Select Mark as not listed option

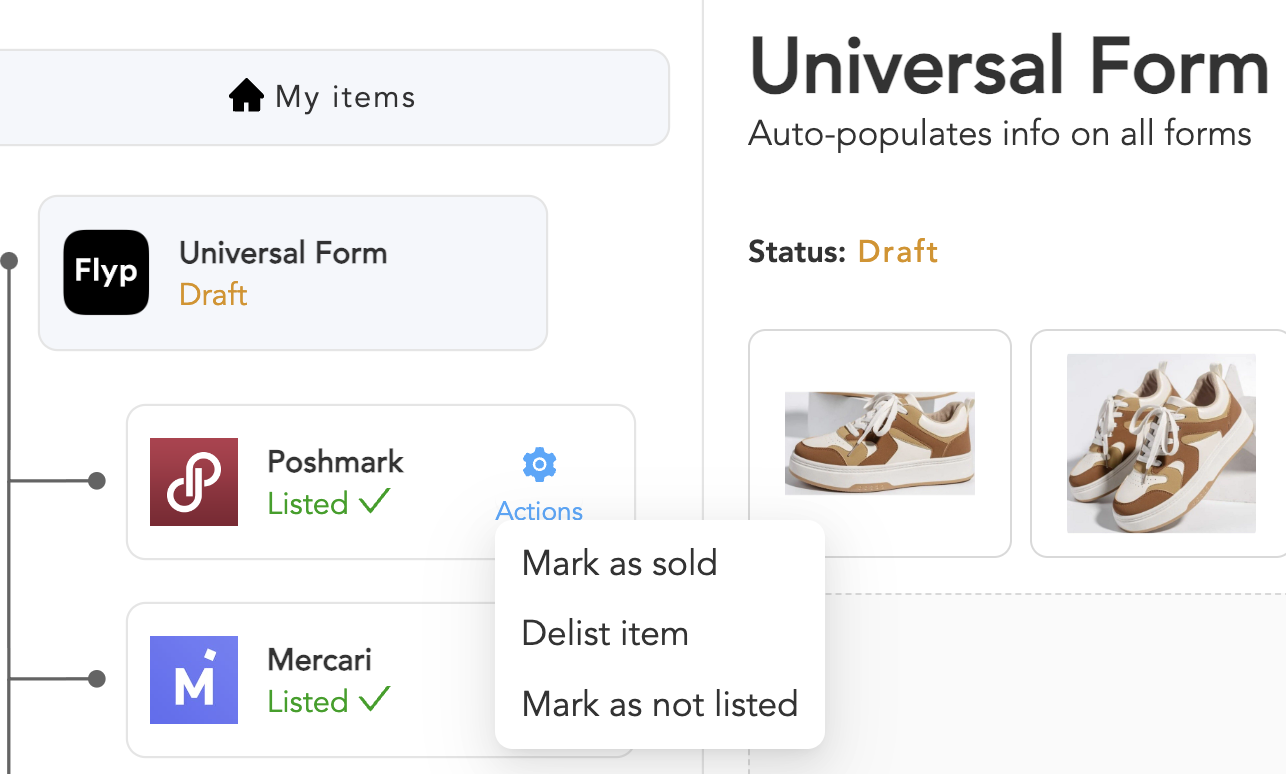click(x=658, y=703)
